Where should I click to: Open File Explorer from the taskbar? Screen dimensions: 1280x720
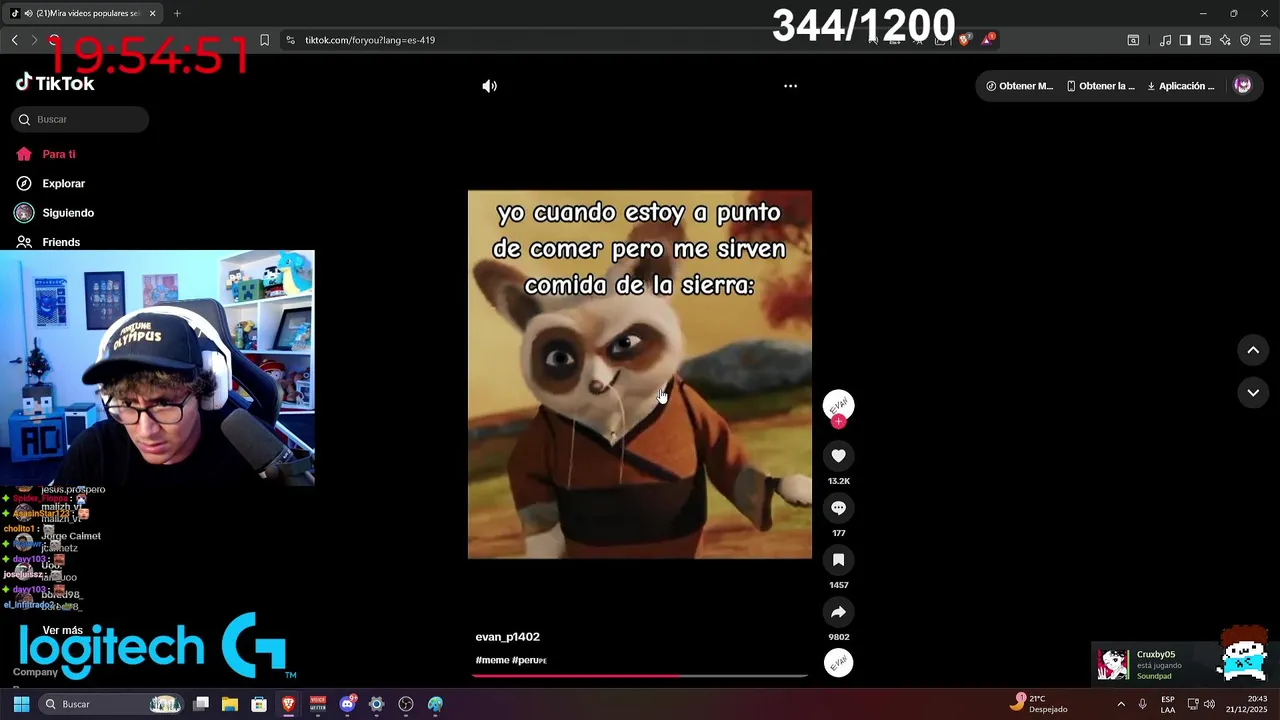point(230,704)
